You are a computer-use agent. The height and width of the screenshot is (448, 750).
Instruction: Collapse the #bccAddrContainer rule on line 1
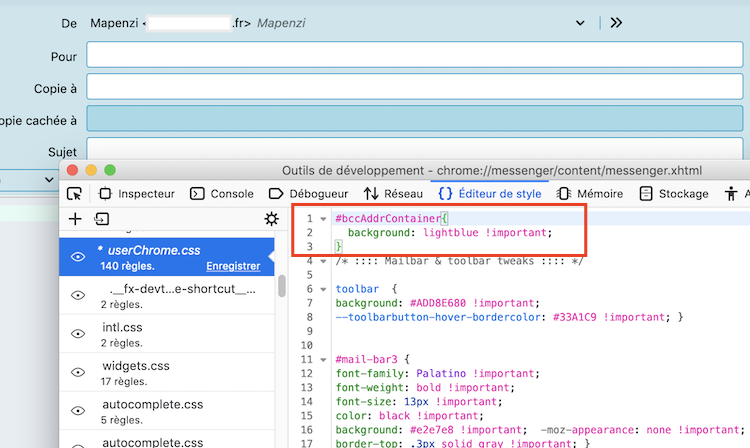(323, 218)
